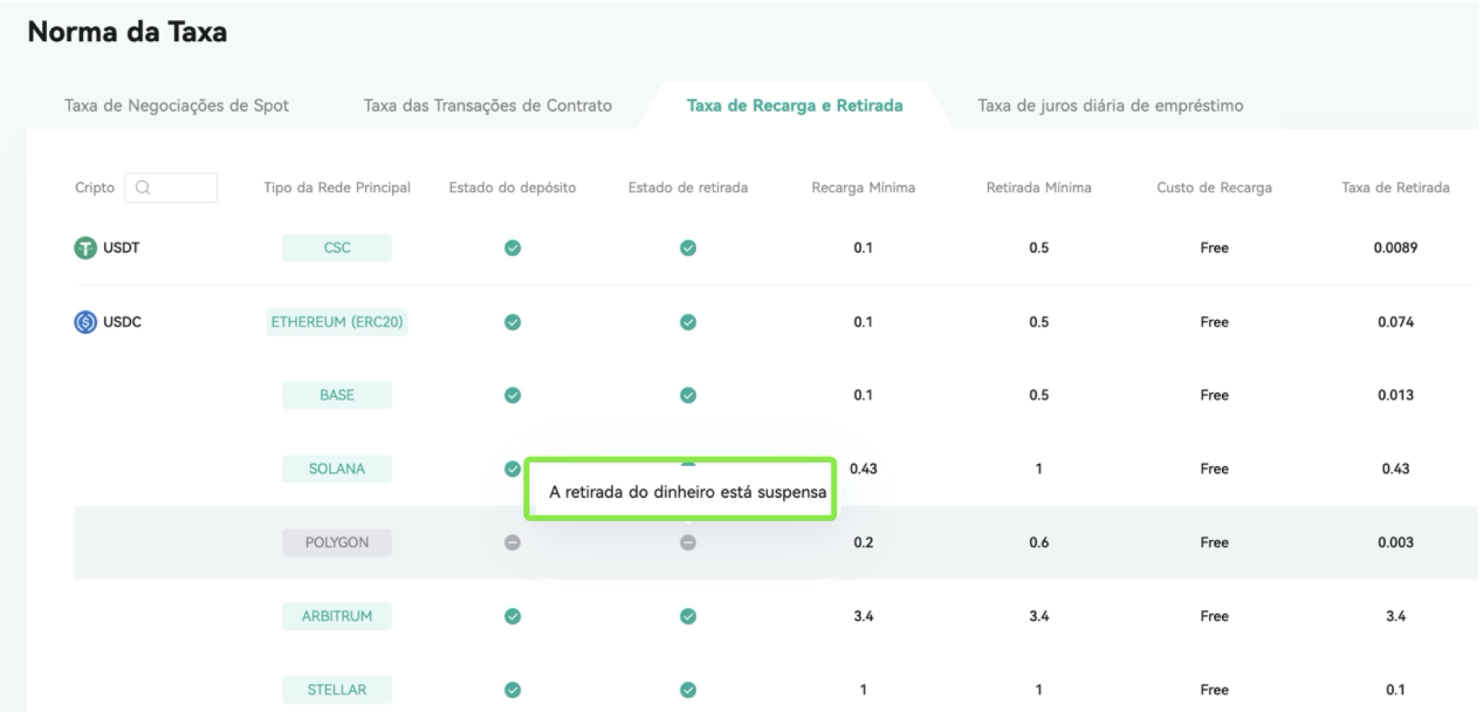Viewport: 1480px width, 712px height.
Task: Click the ETHEREUM (ERC20) withdrawal status checkmark
Action: pos(688,322)
